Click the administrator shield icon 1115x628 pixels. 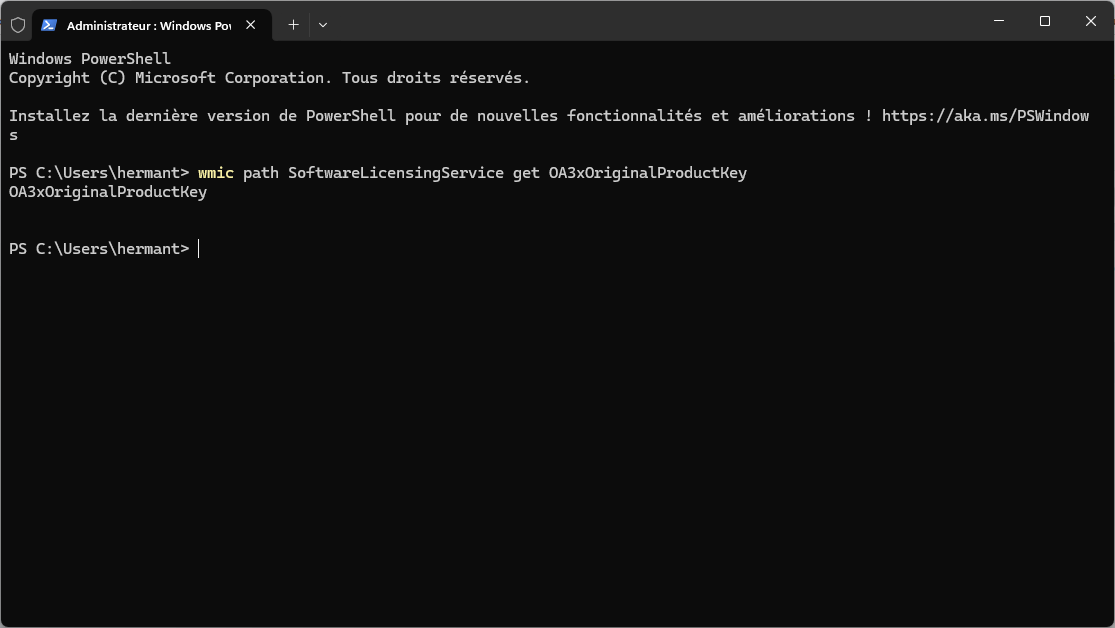click(18, 25)
